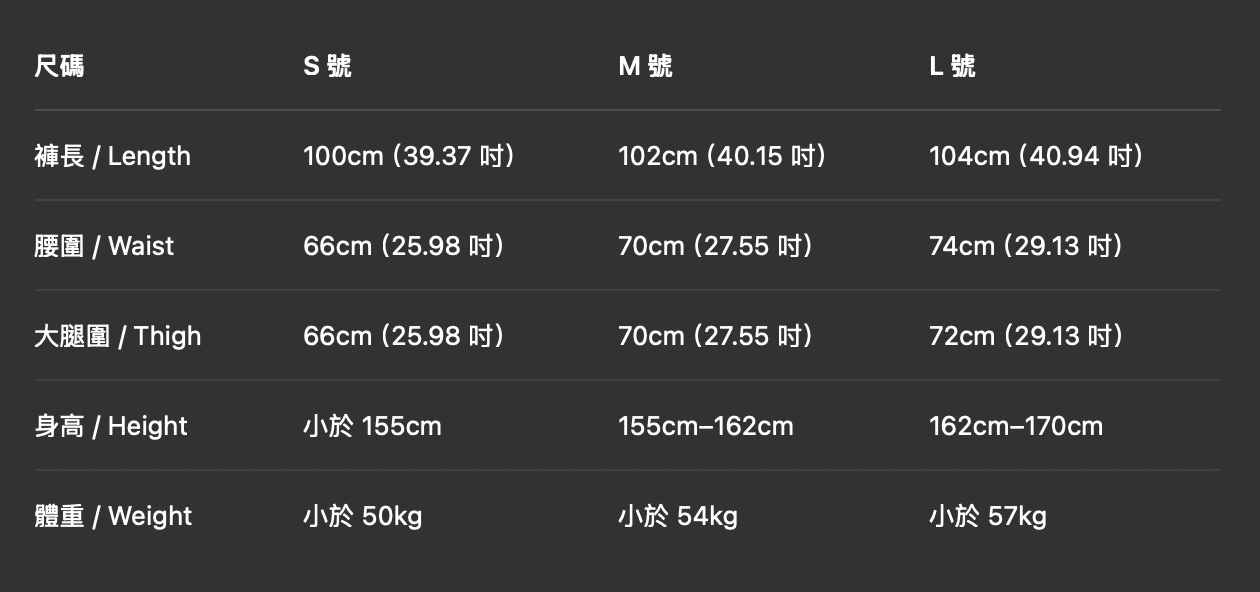
Task: Click the M 號 size header
Action: pyautogui.click(x=645, y=66)
